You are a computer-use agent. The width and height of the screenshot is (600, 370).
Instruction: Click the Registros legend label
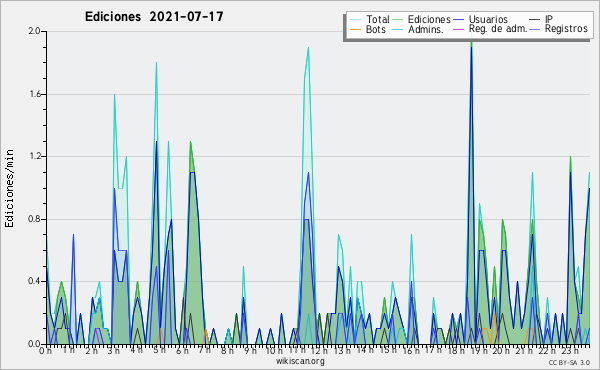(566, 29)
